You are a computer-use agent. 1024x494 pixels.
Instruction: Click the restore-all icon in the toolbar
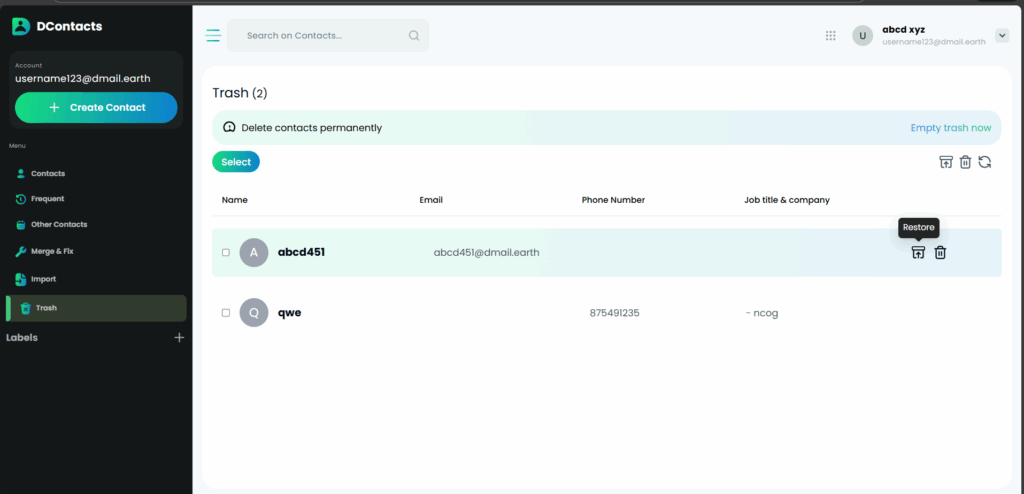[x=946, y=162]
